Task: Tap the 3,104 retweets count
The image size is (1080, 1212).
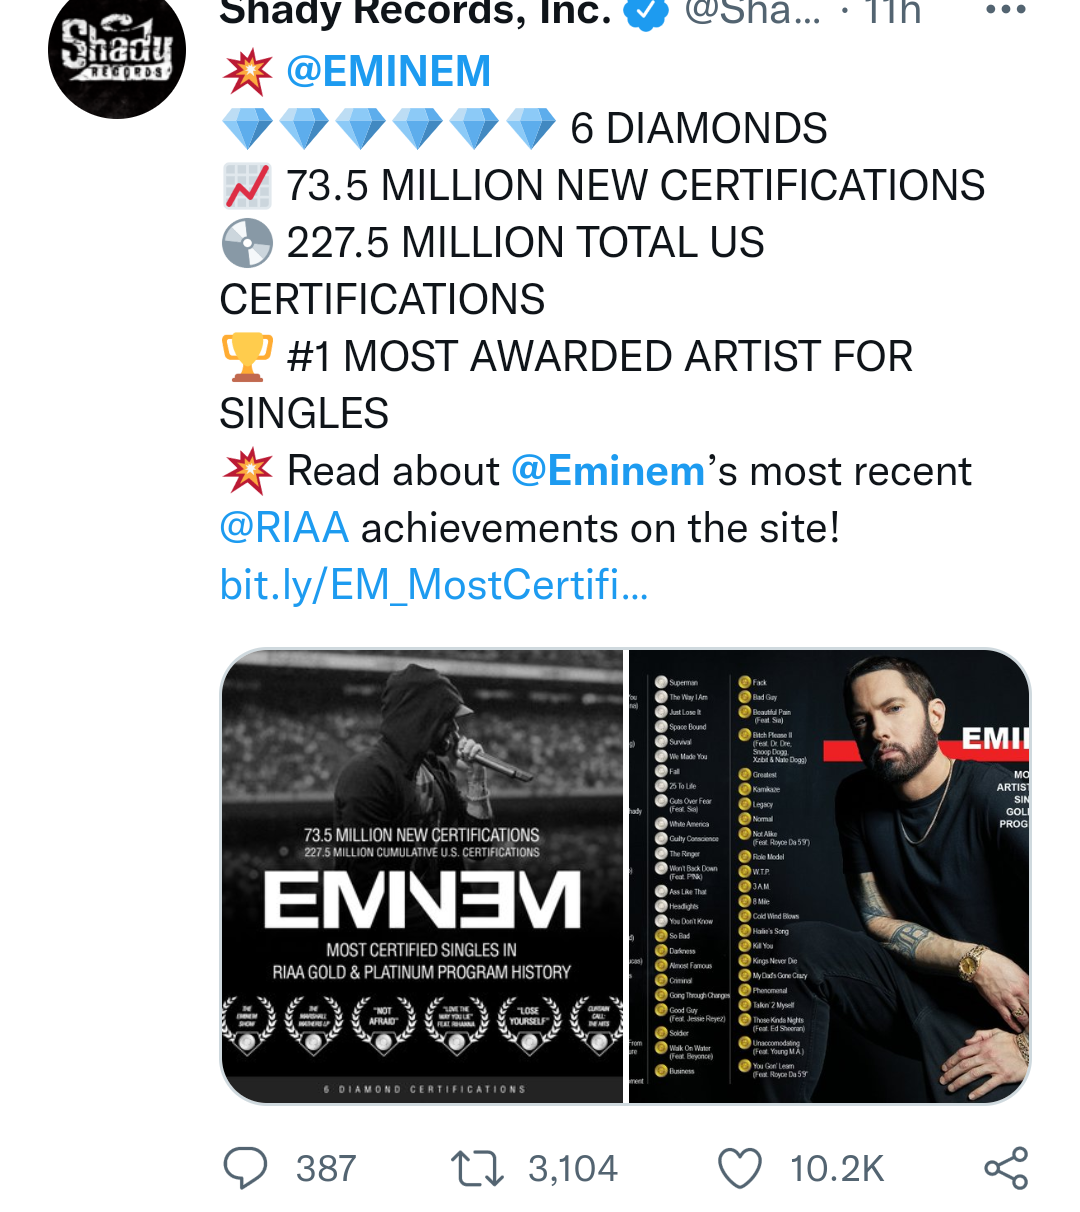Action: pos(573,1169)
